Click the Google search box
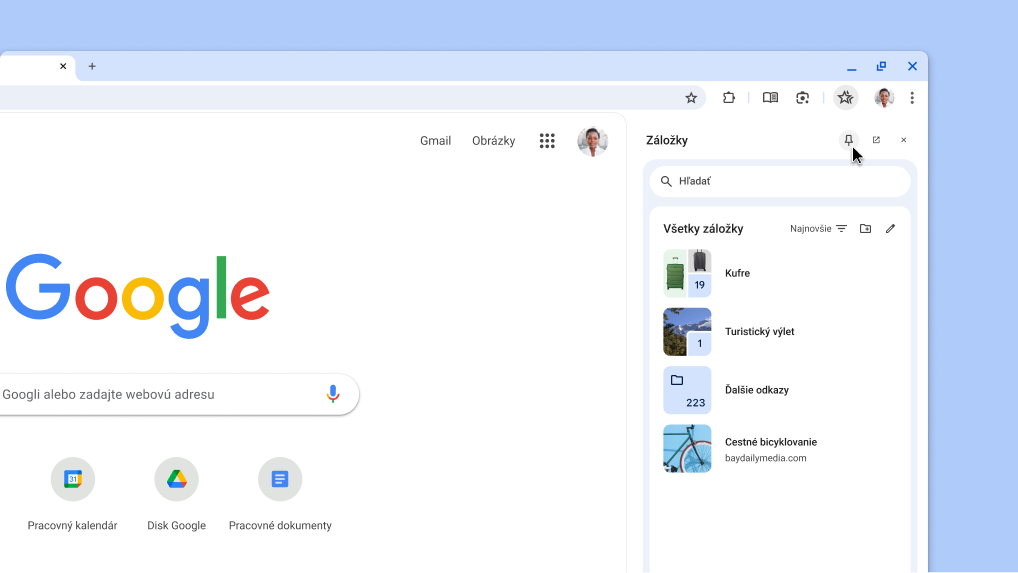This screenshot has height=573, width=1018. (x=178, y=395)
